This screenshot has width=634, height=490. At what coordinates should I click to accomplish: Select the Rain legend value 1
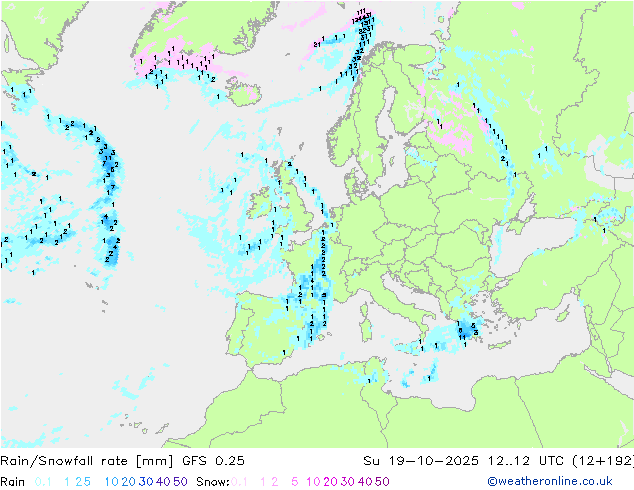pyautogui.click(x=67, y=482)
